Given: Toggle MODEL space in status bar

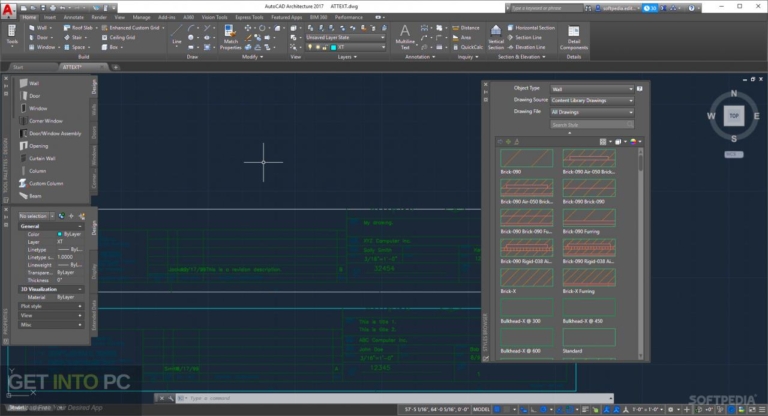Looking at the screenshot, I should [481, 409].
